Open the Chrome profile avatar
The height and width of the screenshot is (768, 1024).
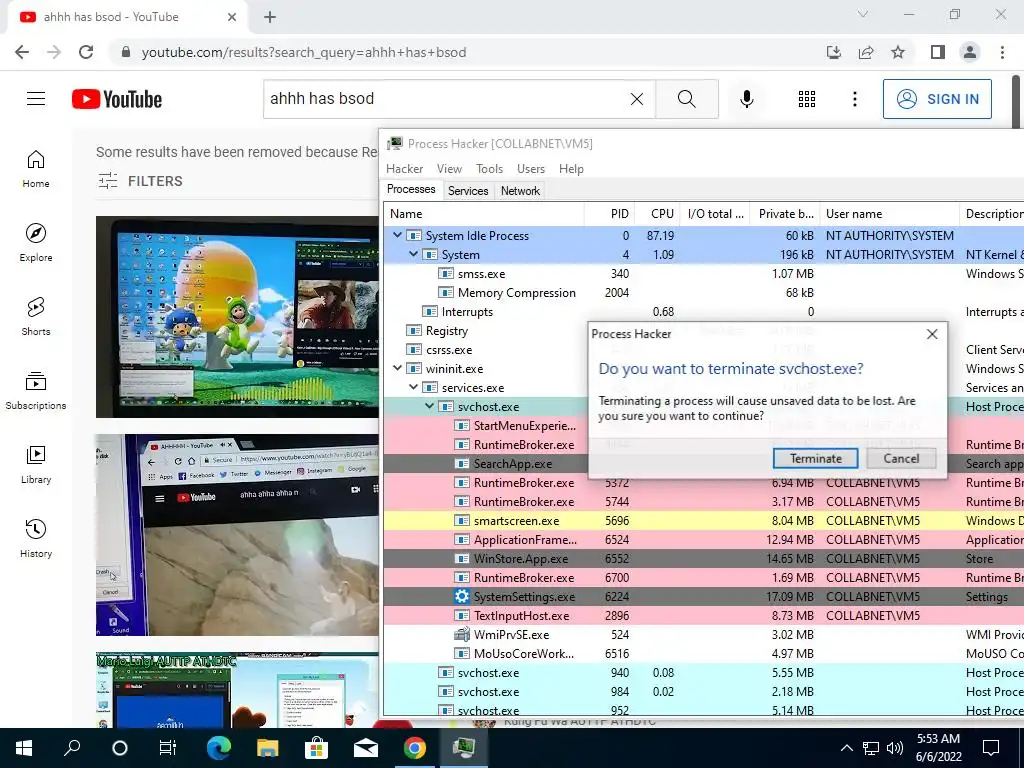point(970,52)
